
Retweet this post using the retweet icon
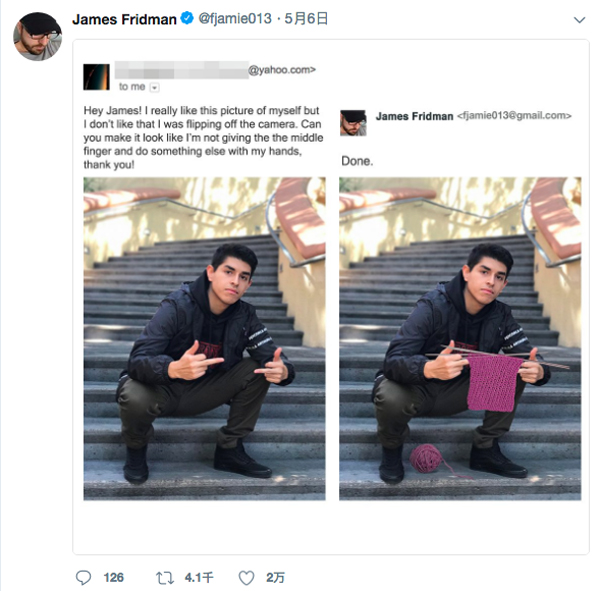click(167, 577)
